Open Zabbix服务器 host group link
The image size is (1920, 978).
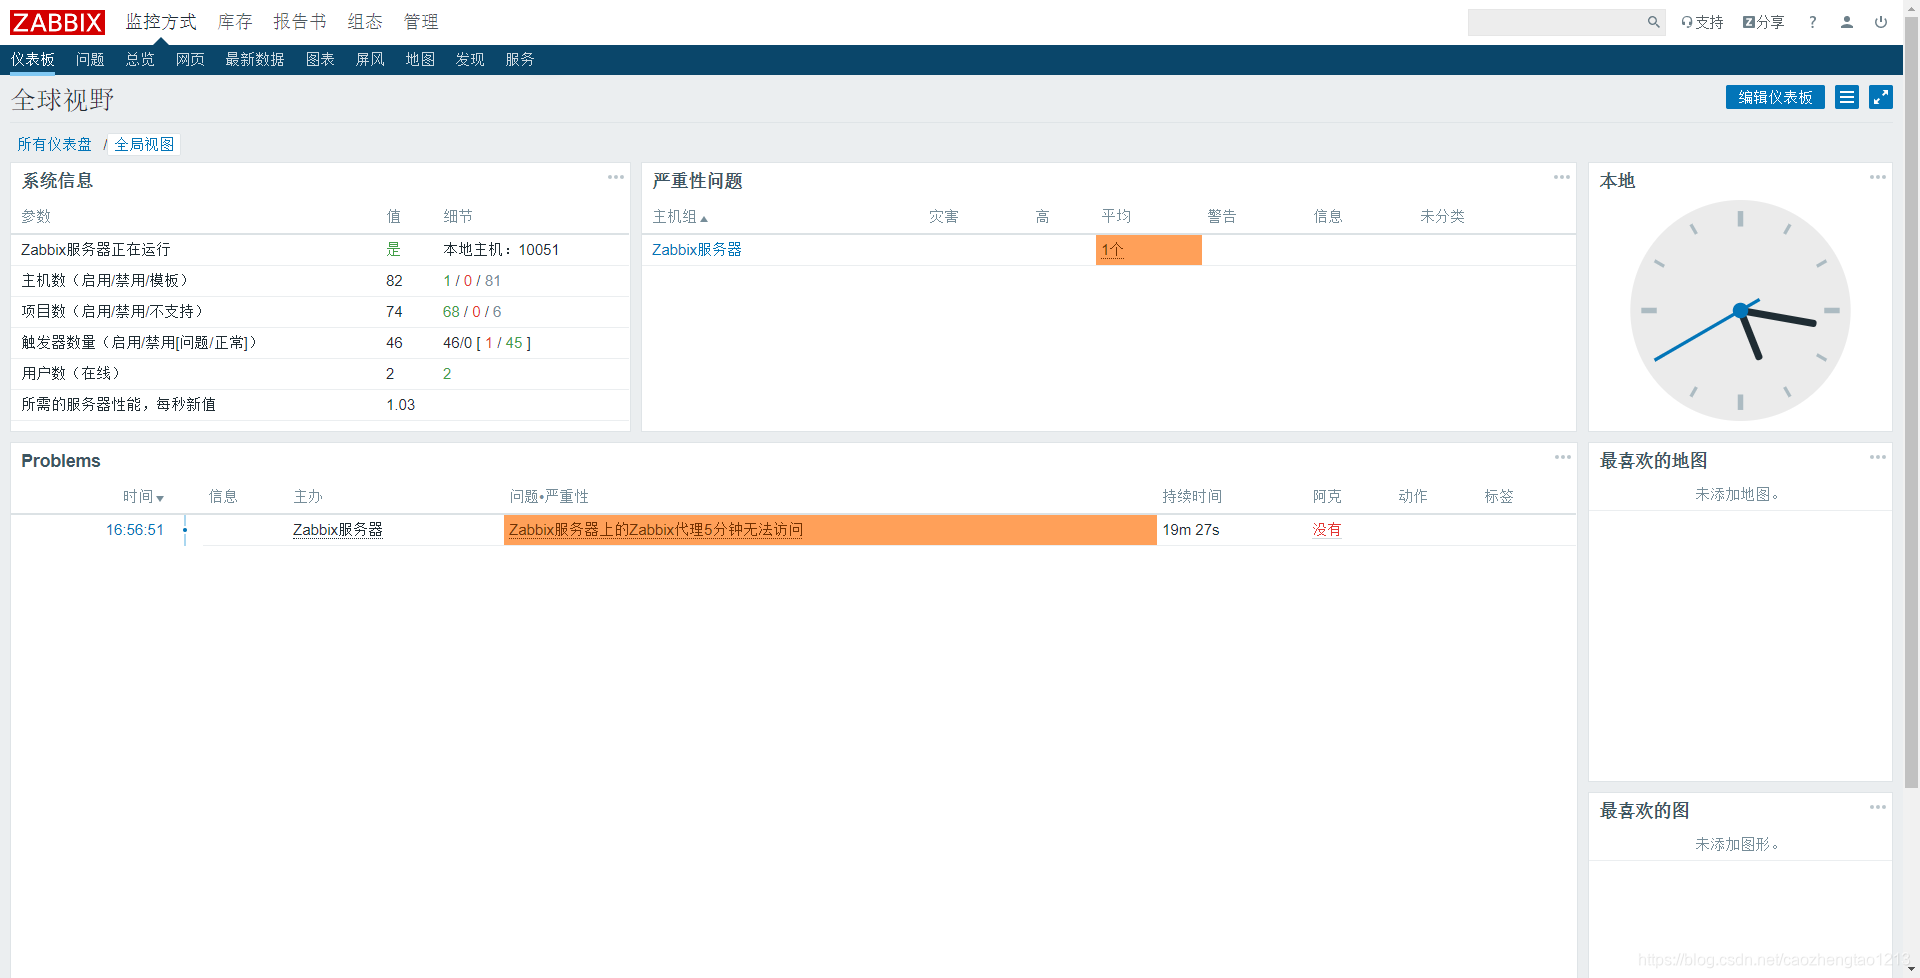point(697,250)
